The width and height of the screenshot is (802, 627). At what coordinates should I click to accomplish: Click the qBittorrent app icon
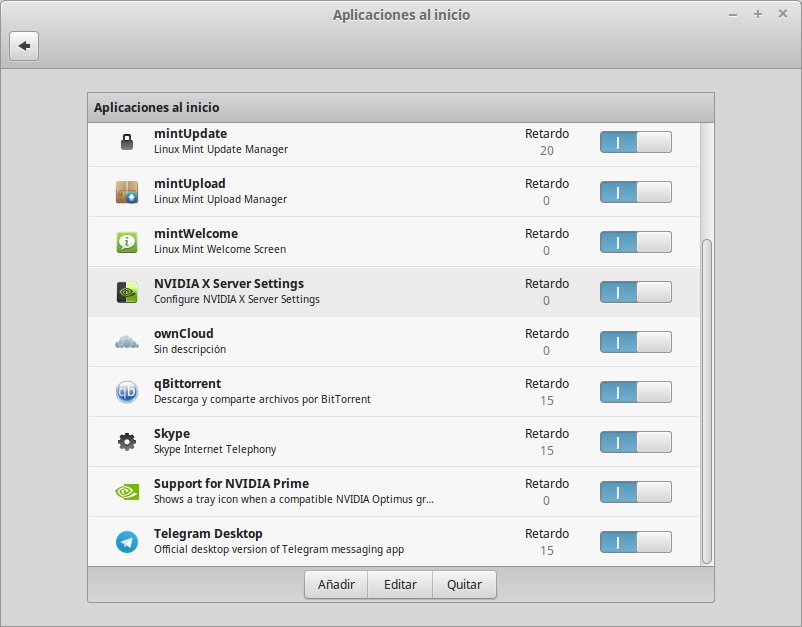point(127,392)
